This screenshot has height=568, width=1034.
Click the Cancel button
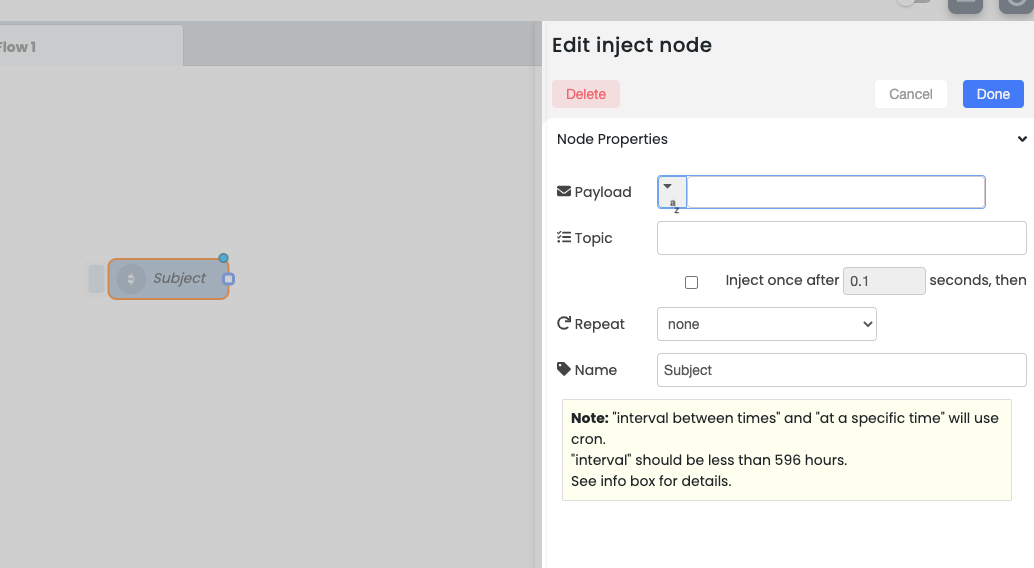coord(910,94)
